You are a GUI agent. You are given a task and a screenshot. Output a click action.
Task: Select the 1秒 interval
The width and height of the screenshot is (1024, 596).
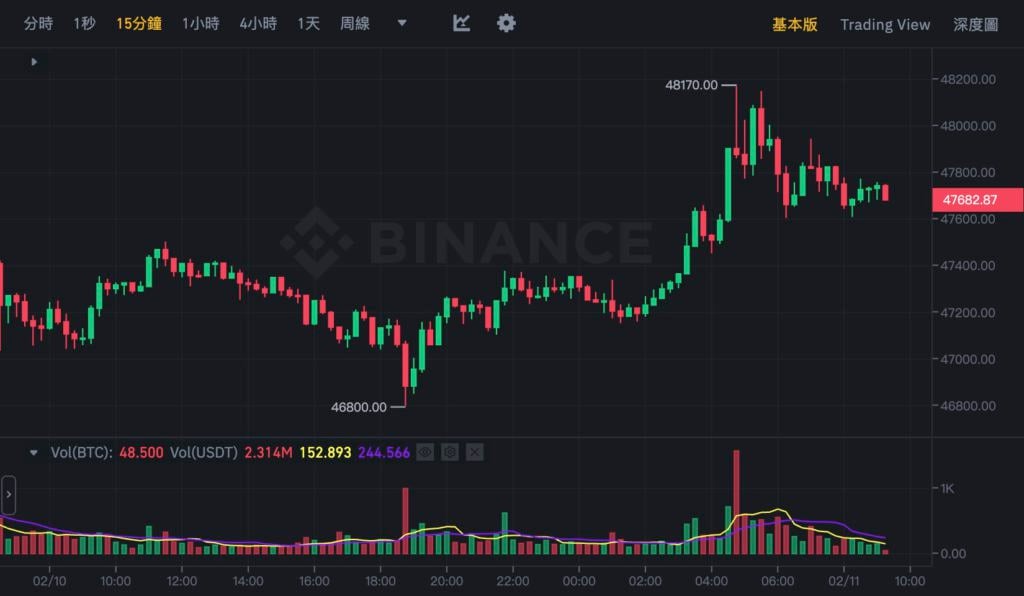(84, 23)
